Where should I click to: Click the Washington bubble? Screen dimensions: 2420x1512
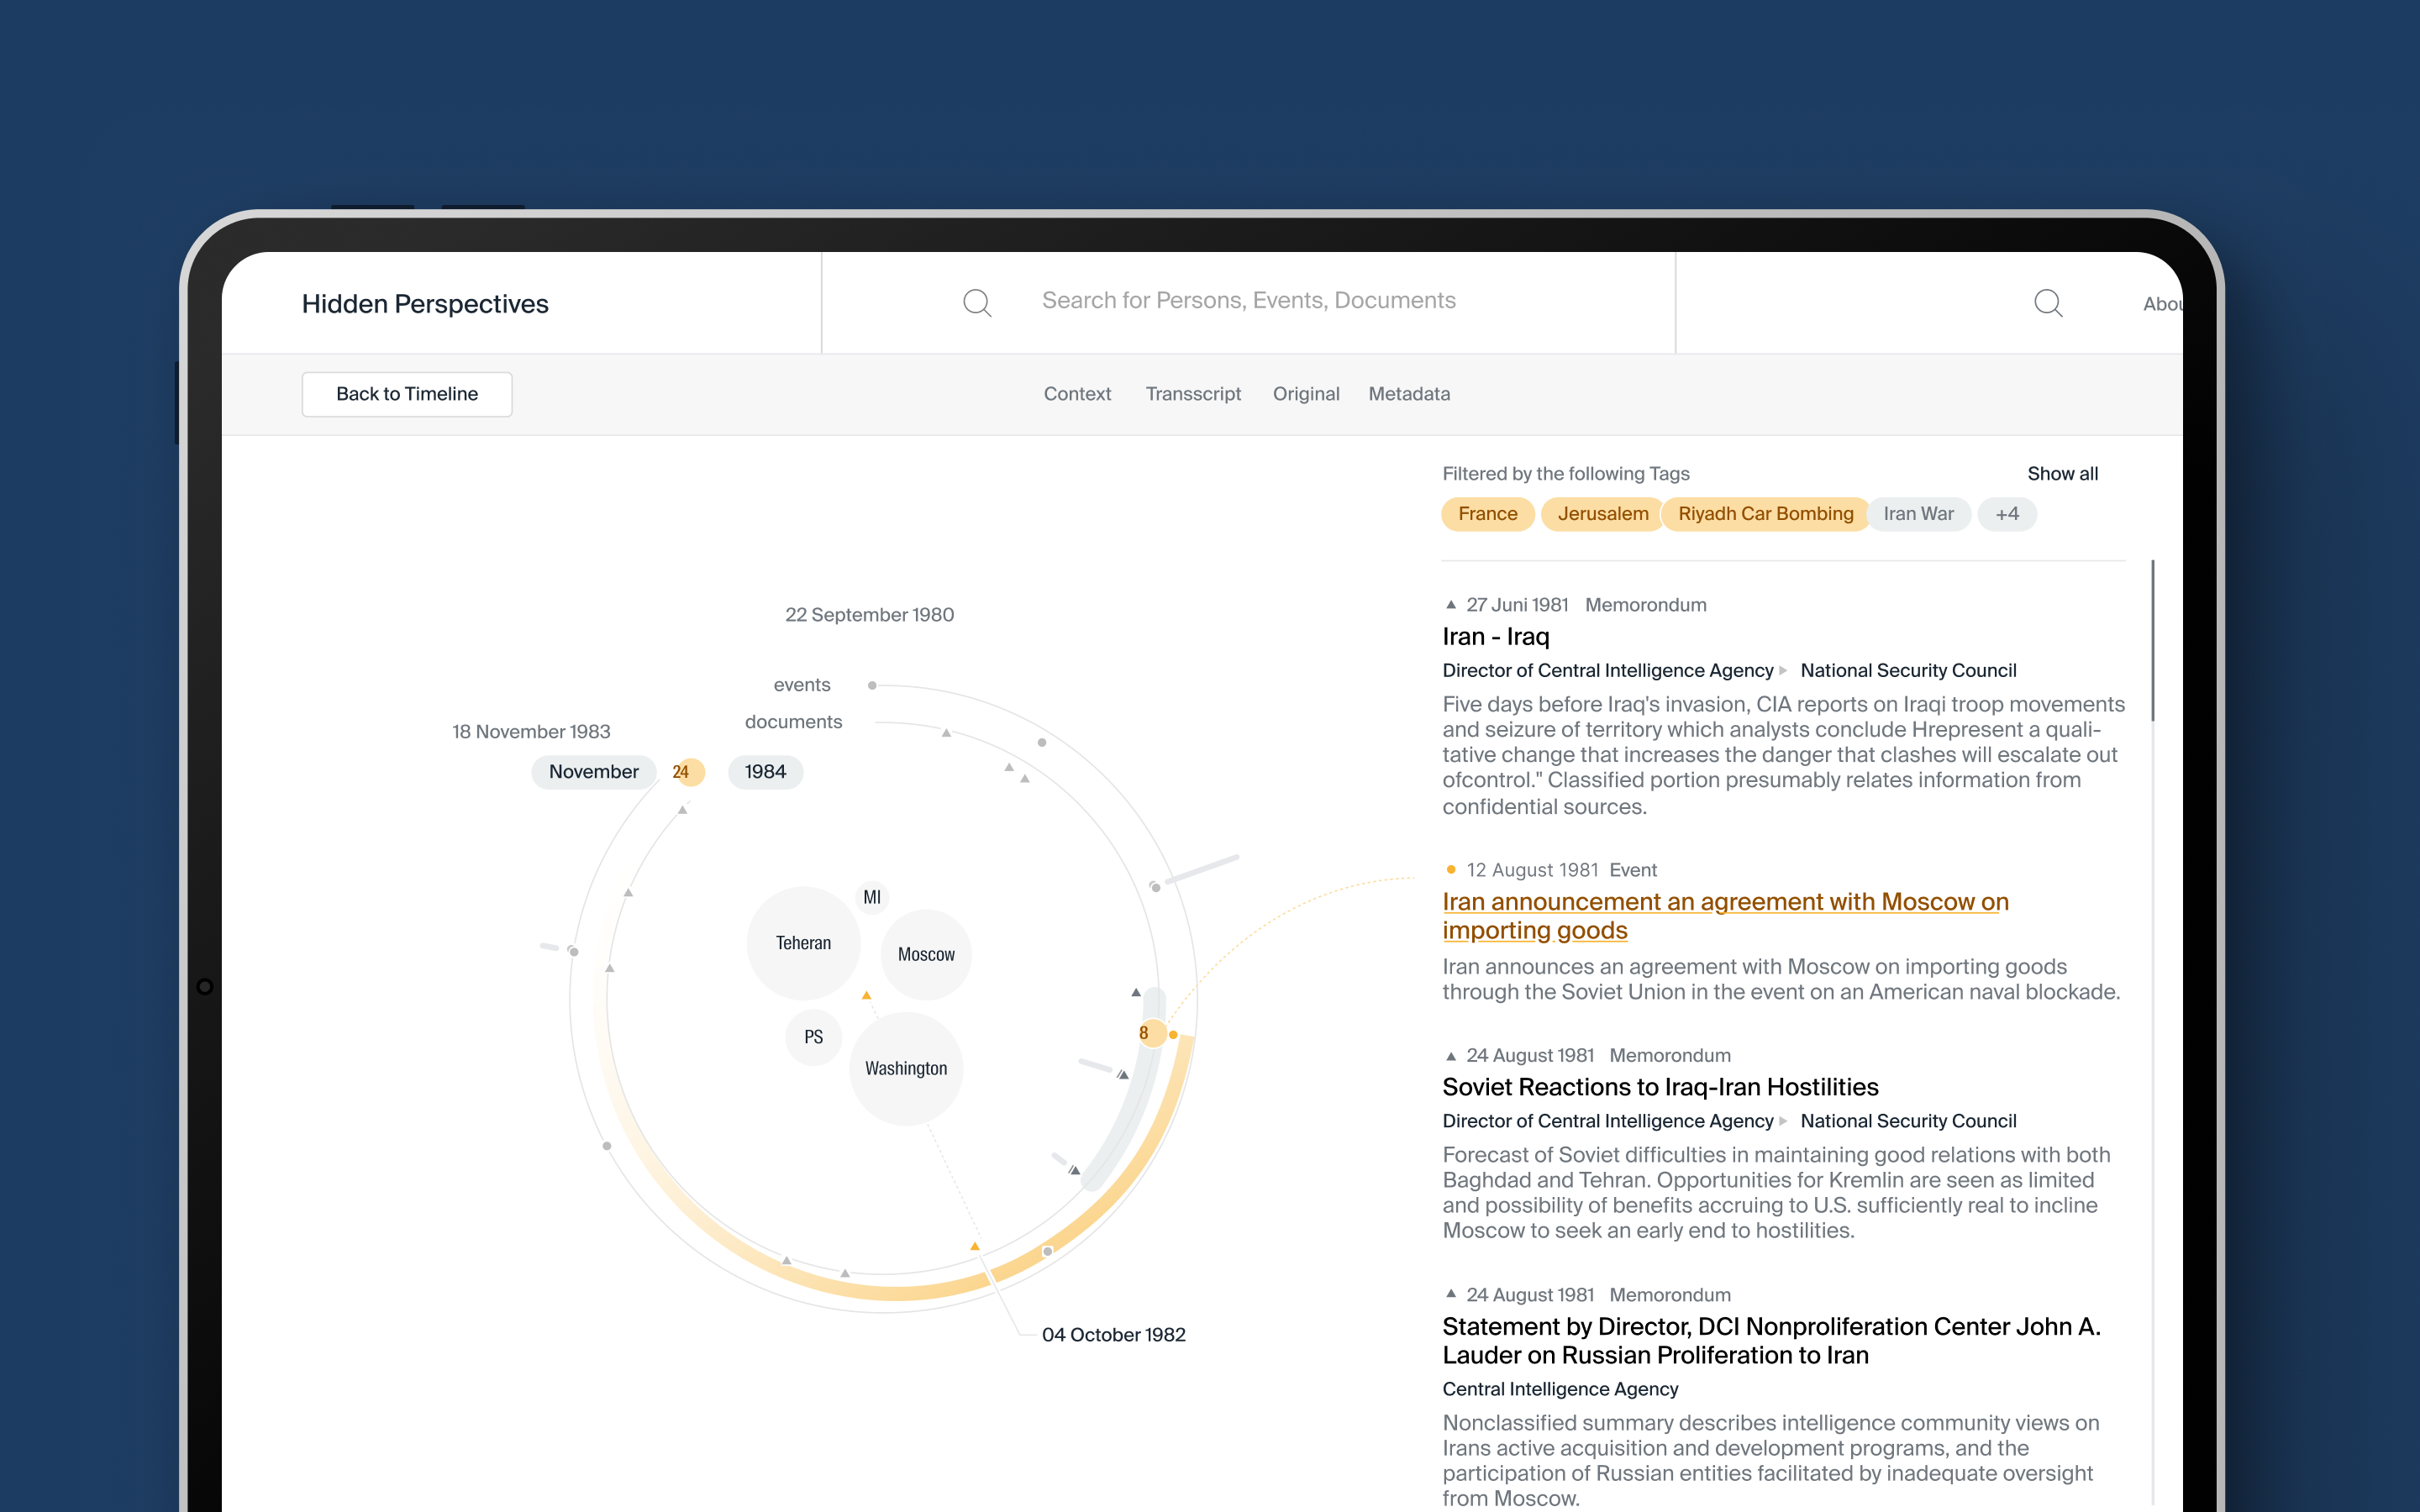(x=906, y=1069)
